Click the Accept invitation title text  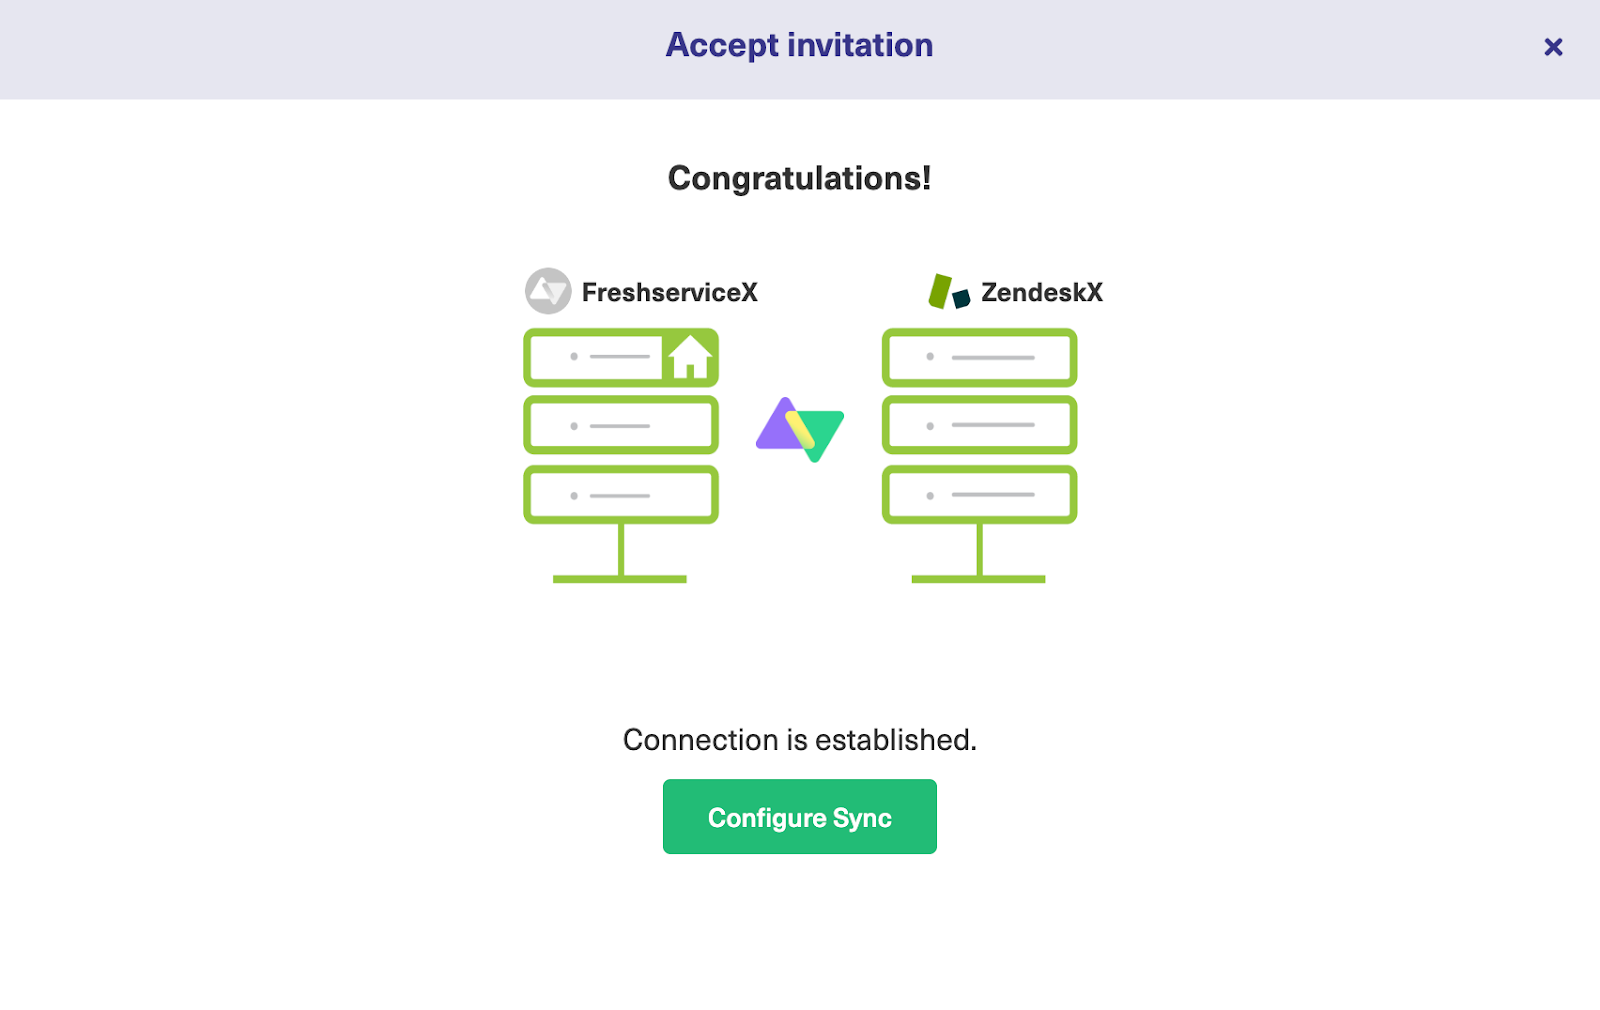799,45
